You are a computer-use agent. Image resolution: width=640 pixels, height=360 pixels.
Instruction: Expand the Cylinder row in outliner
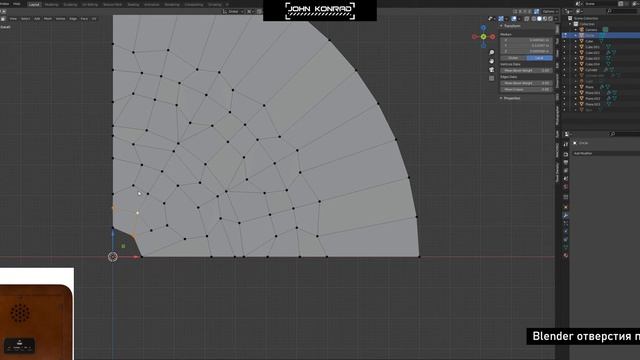click(x=576, y=70)
